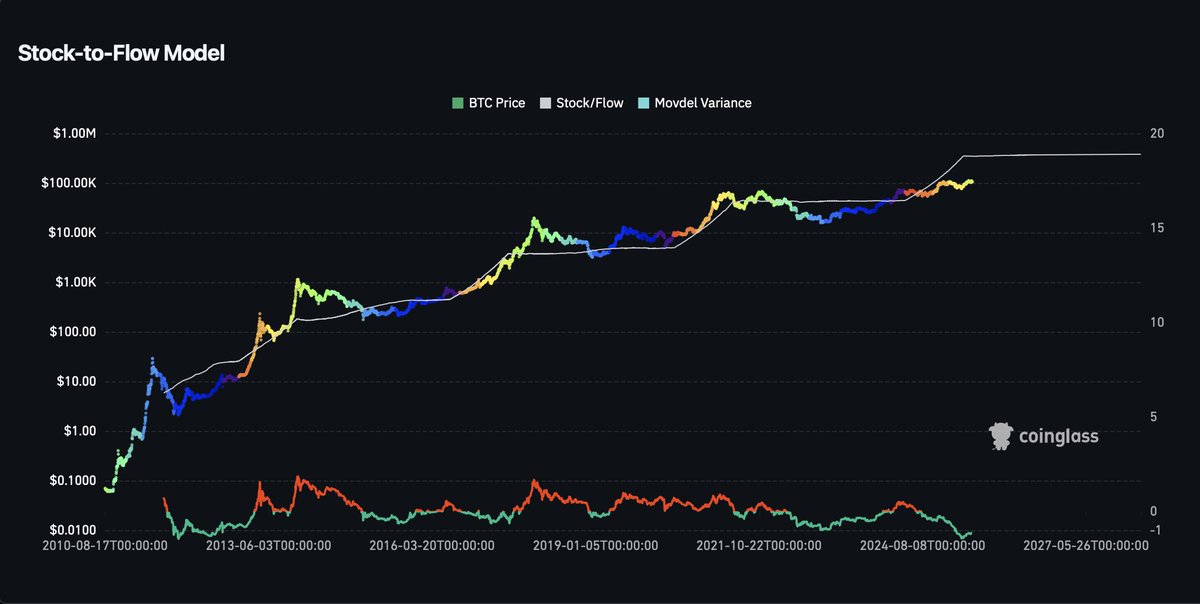Click the $1.00 price axis label
The image size is (1200, 604).
coord(81,431)
